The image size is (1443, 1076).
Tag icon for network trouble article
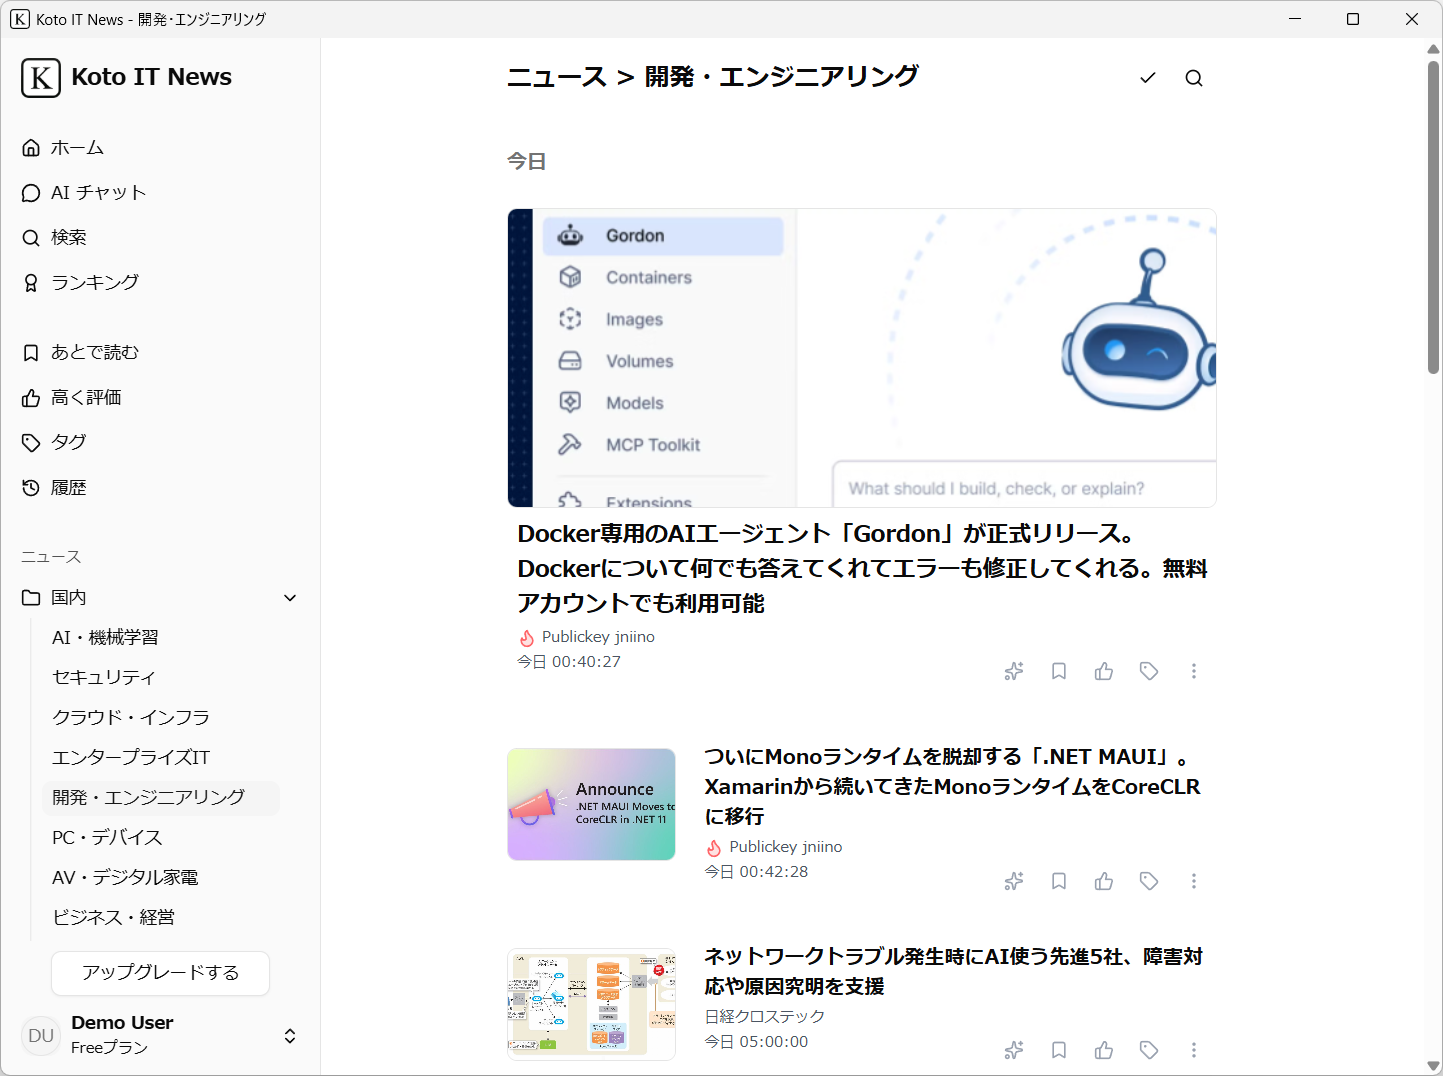click(x=1149, y=1050)
